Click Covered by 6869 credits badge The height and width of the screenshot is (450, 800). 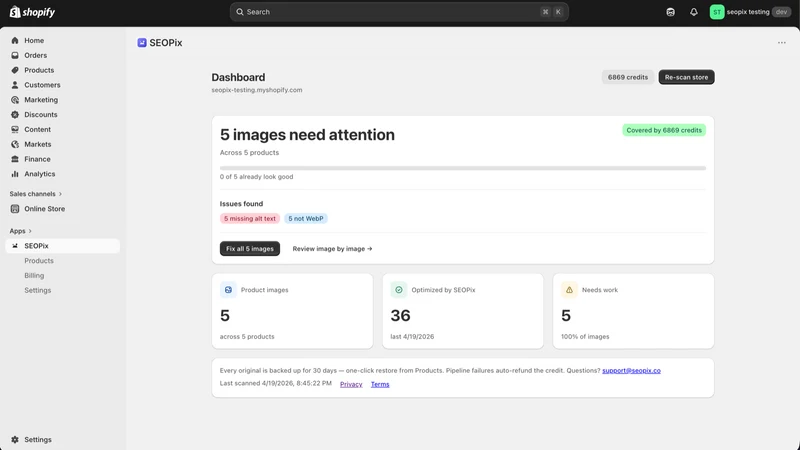point(664,130)
